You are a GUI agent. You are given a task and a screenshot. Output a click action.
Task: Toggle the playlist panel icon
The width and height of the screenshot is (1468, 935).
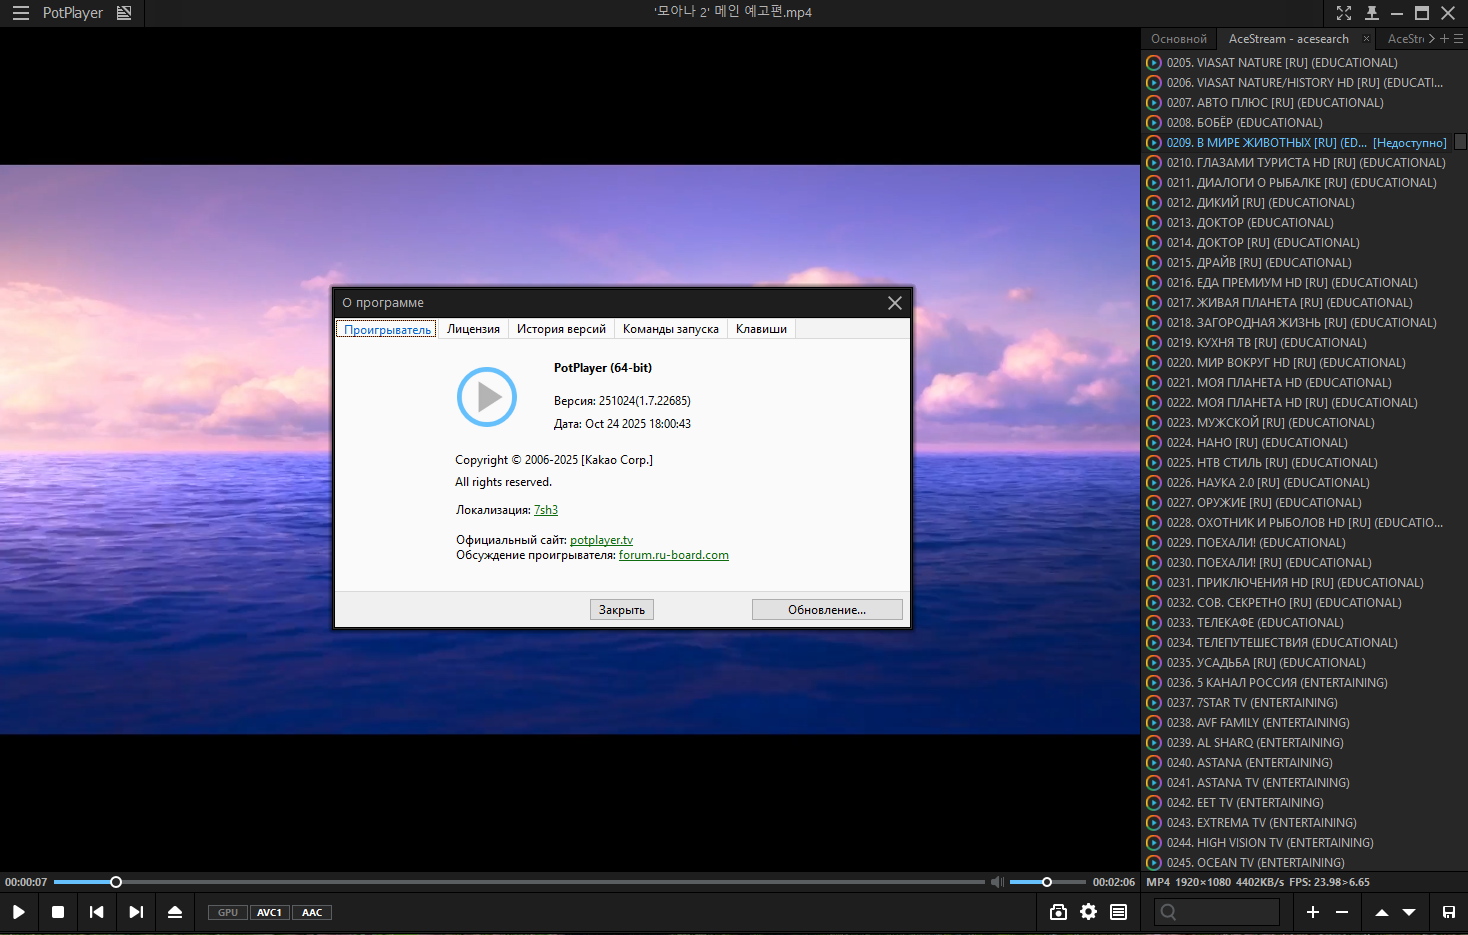(x=1118, y=912)
